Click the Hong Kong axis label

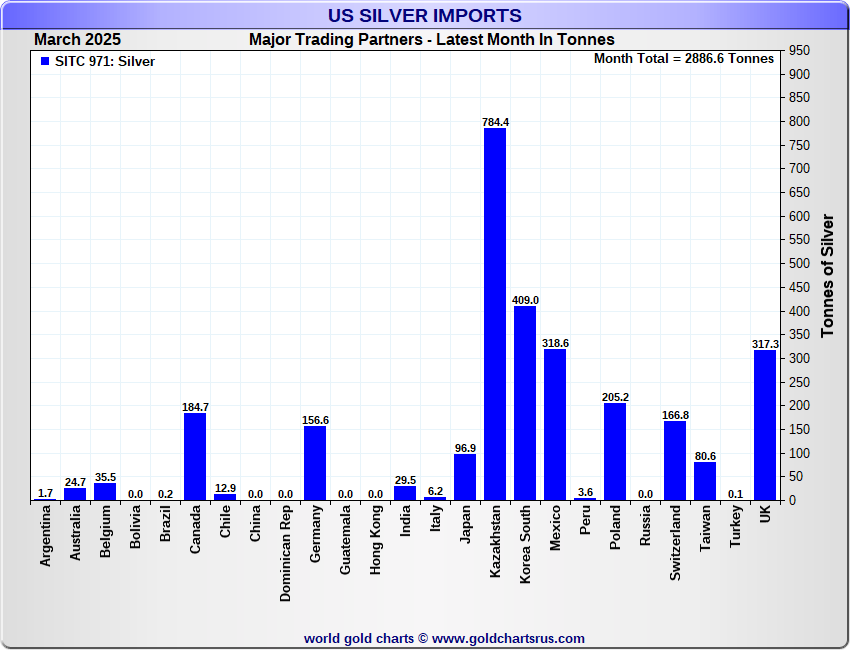[375, 540]
